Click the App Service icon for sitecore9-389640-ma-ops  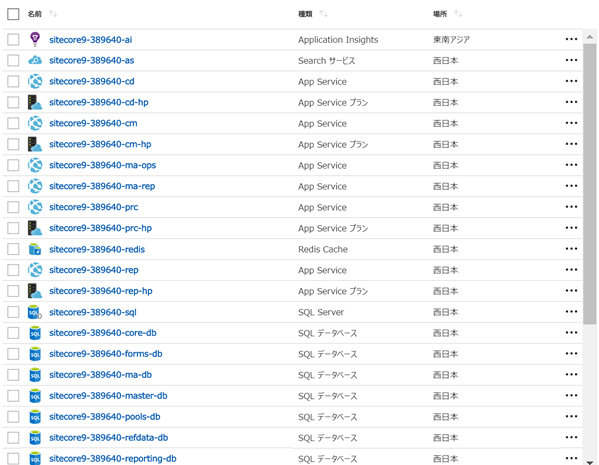coord(35,165)
